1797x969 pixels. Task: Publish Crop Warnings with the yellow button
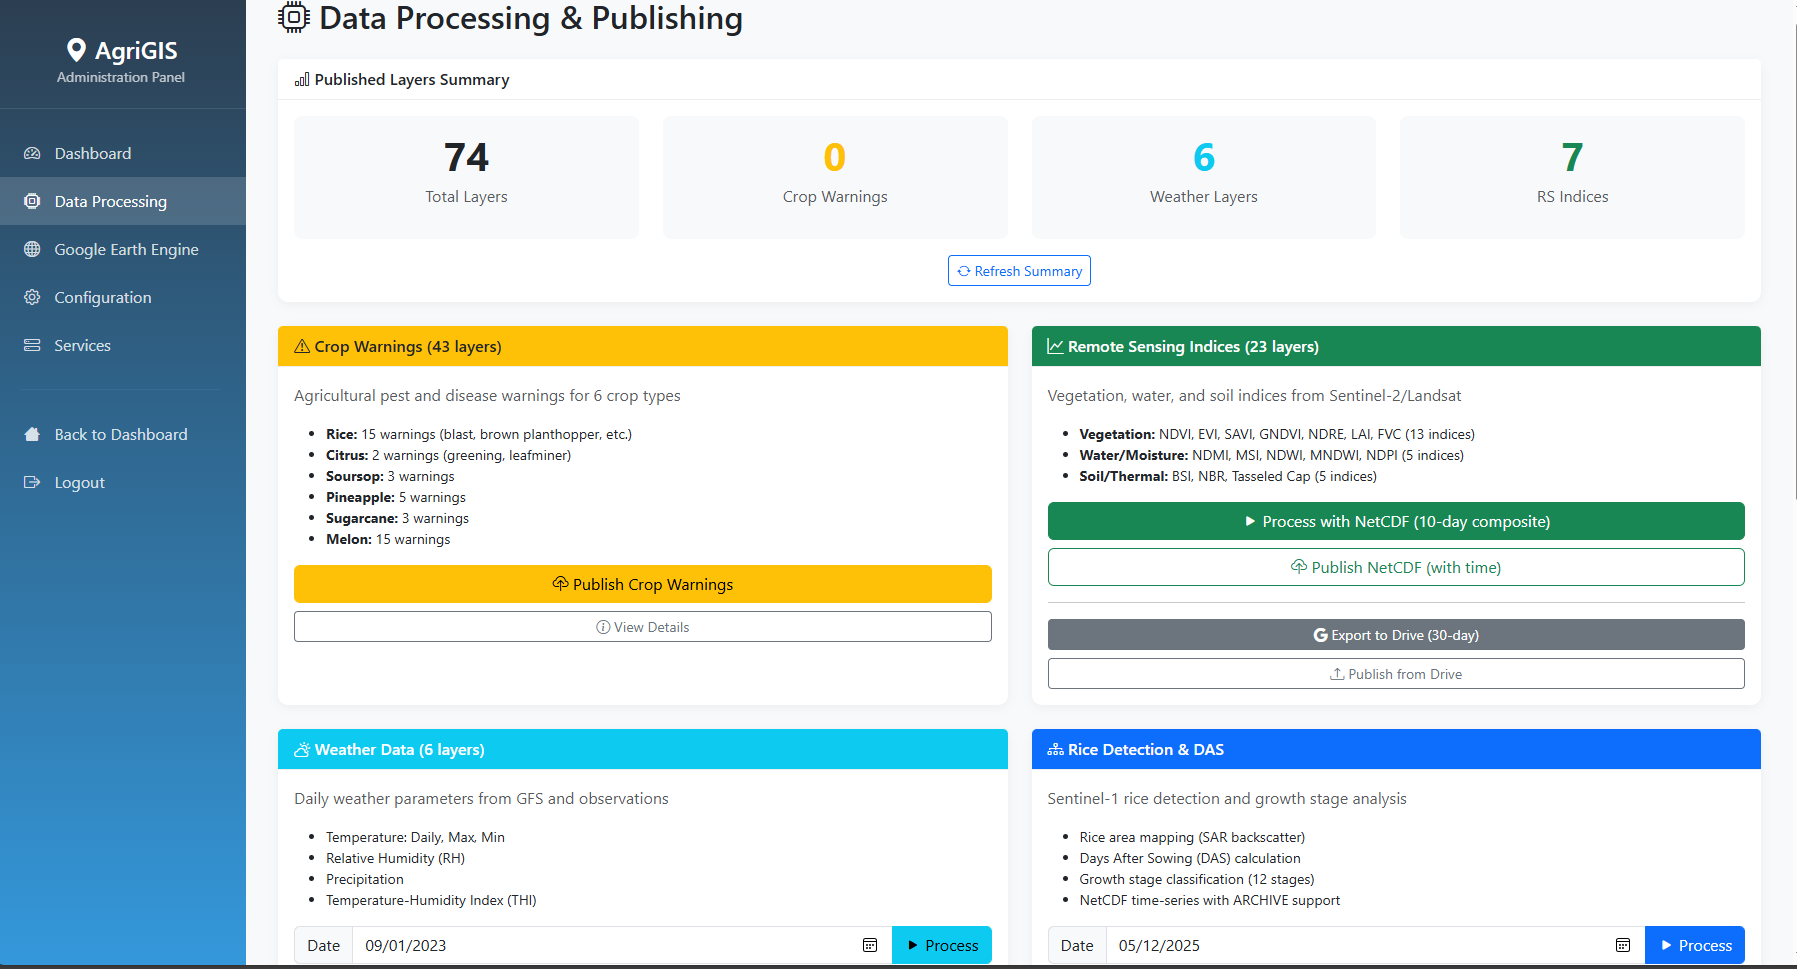(642, 584)
